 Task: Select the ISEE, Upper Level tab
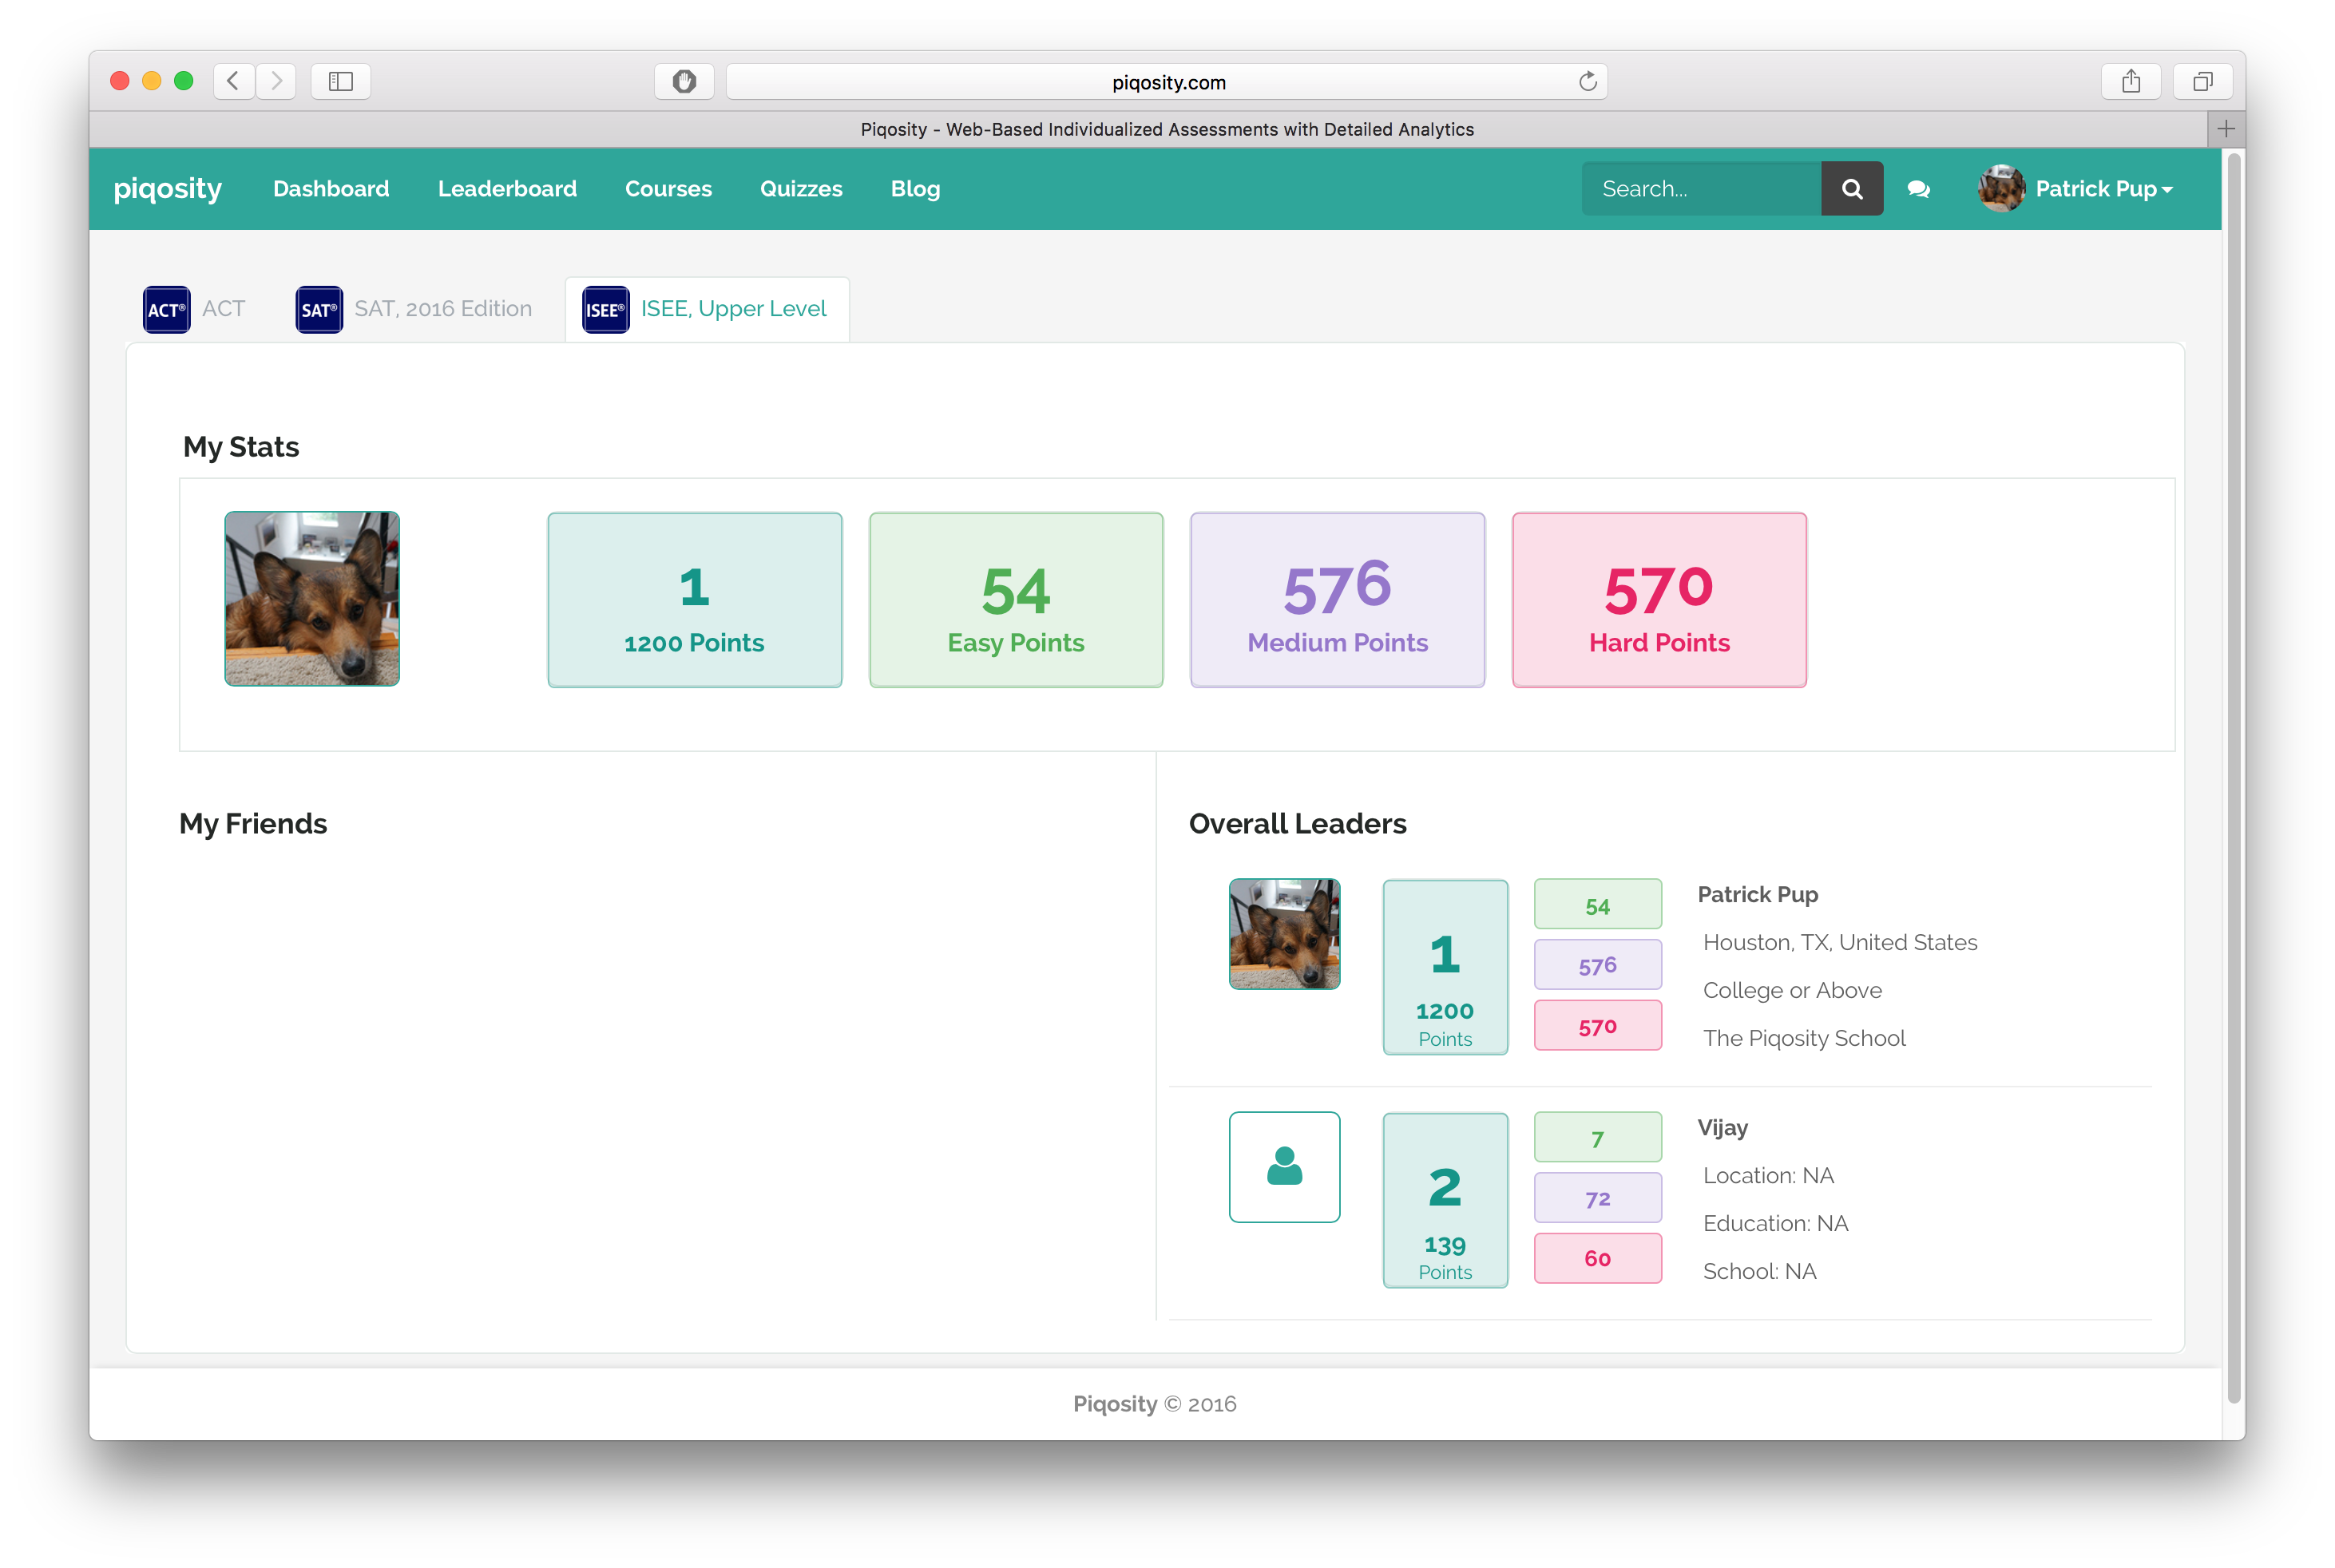tap(707, 309)
